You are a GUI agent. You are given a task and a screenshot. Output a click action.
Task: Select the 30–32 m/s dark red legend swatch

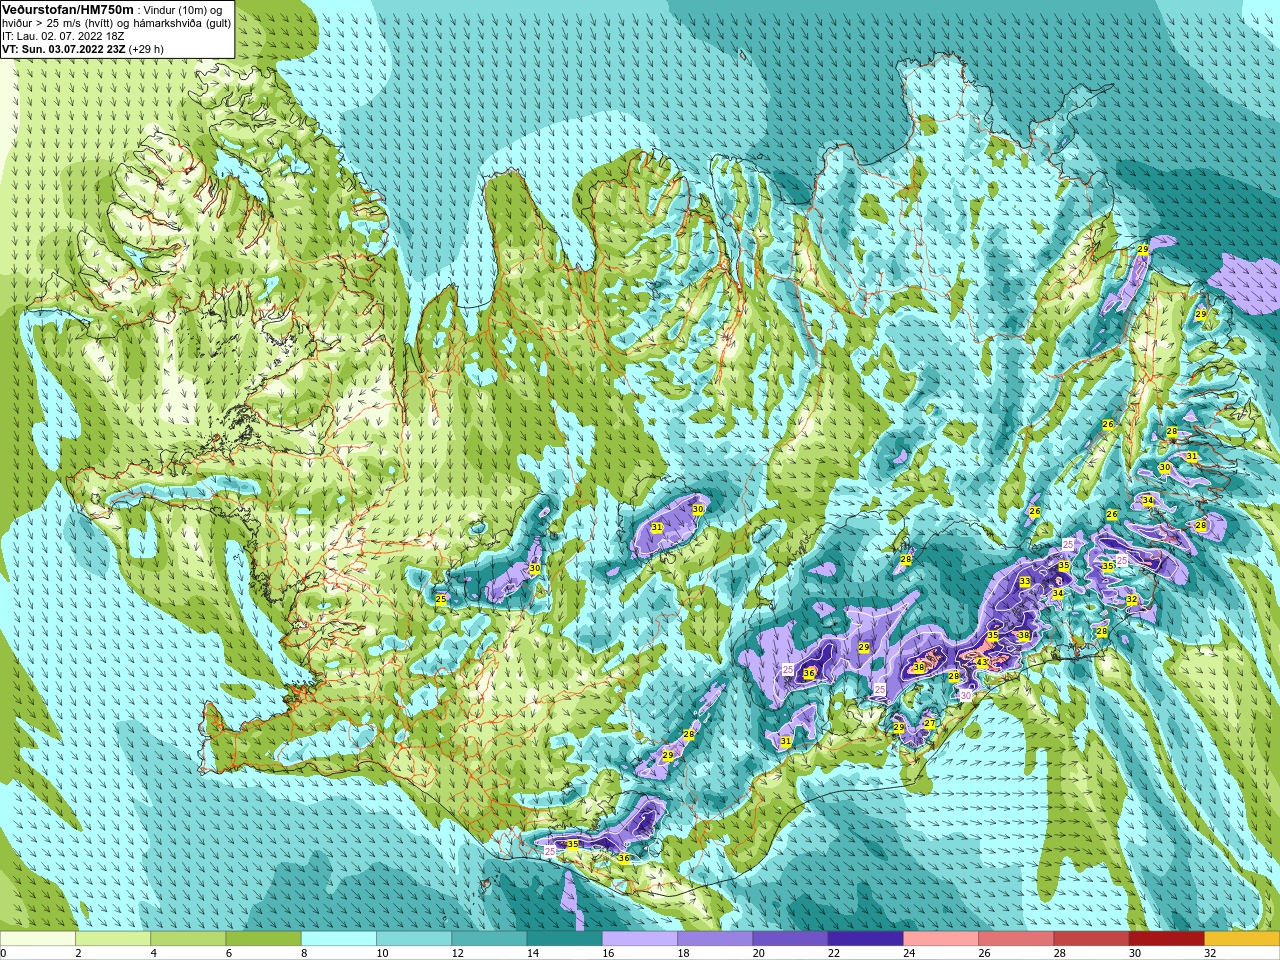pyautogui.click(x=1167, y=939)
